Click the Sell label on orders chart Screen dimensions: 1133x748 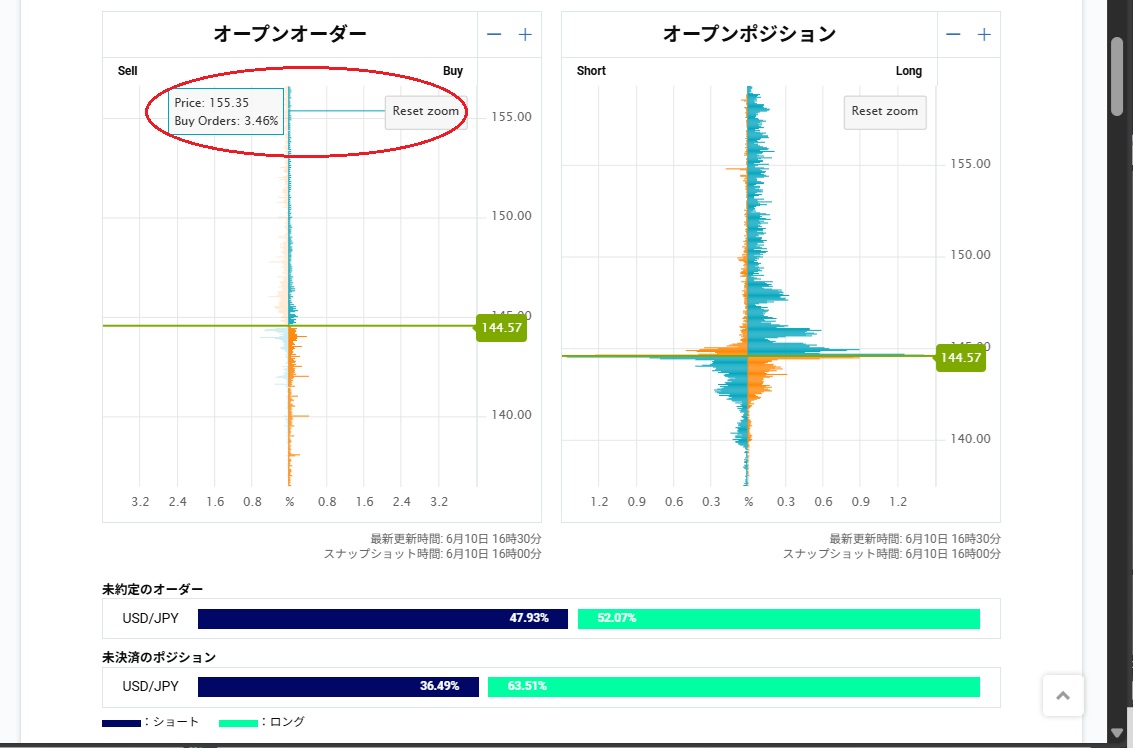(x=127, y=71)
